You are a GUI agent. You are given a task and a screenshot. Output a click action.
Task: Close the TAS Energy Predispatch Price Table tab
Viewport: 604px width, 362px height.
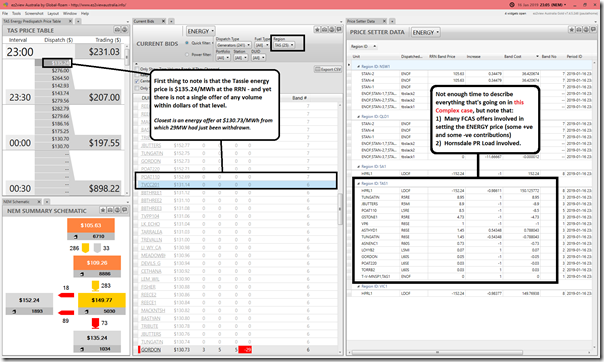click(x=70, y=21)
